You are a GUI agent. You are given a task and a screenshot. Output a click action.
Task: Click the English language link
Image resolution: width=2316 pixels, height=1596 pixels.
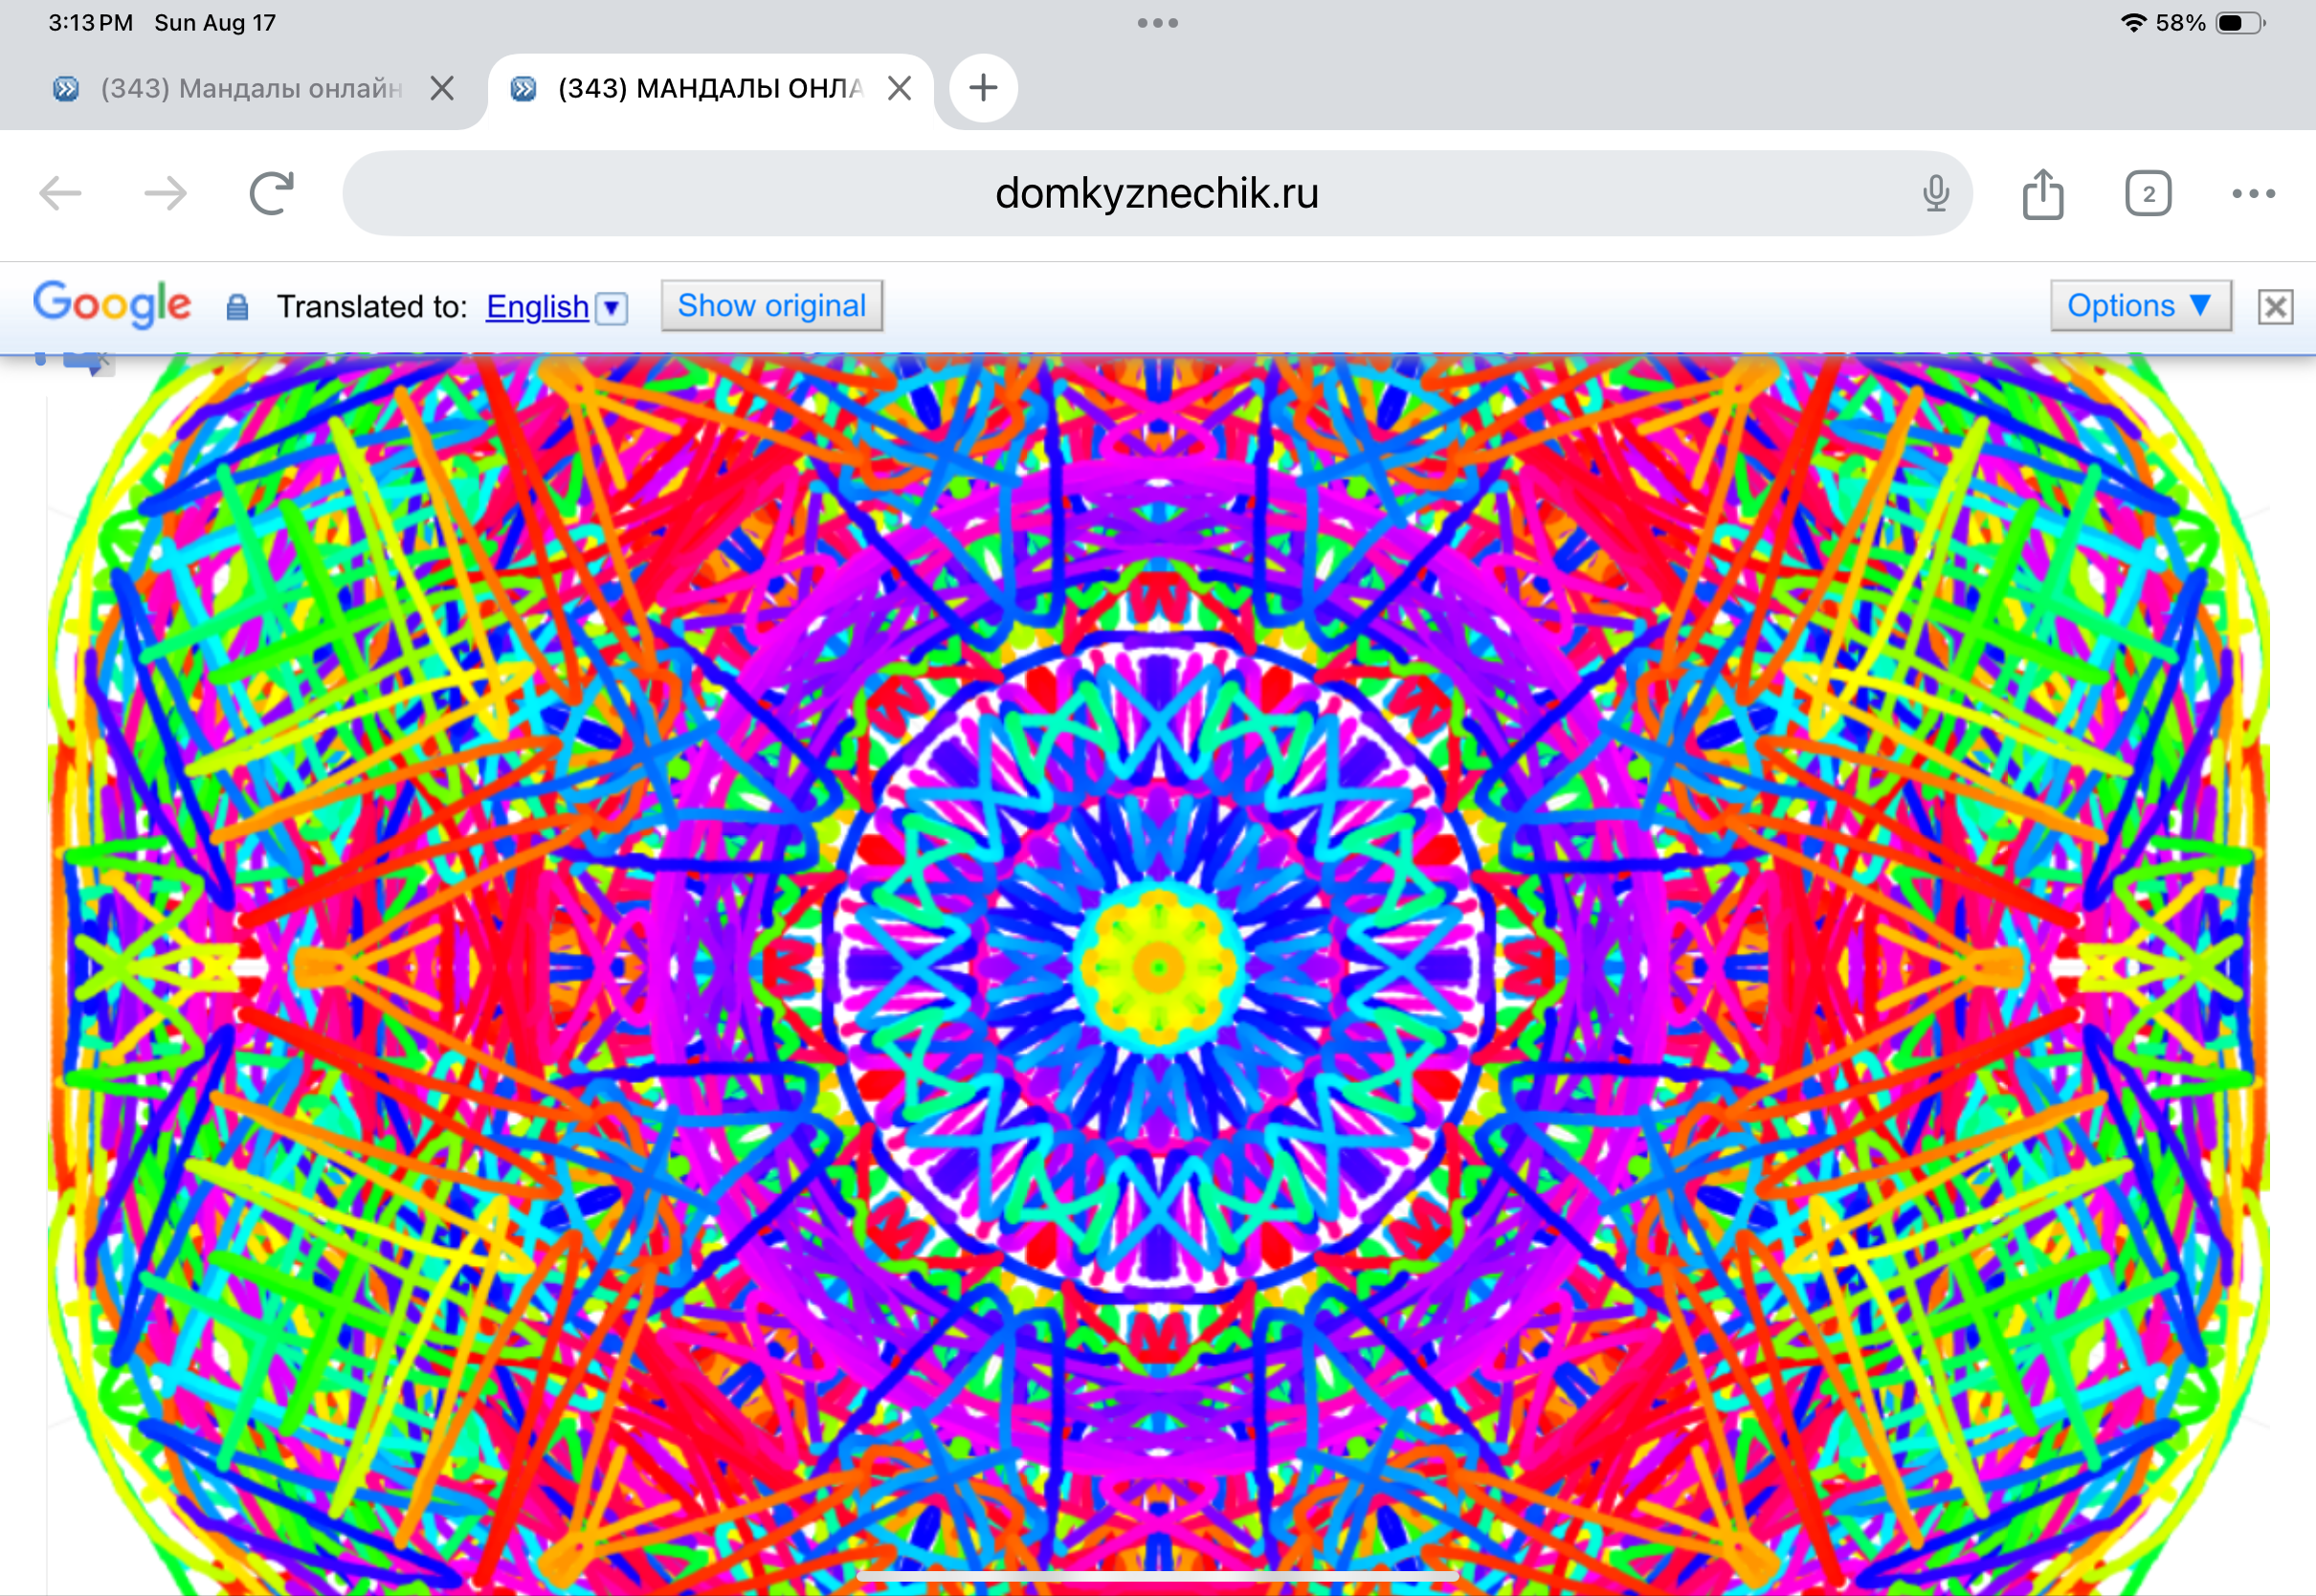pos(537,306)
